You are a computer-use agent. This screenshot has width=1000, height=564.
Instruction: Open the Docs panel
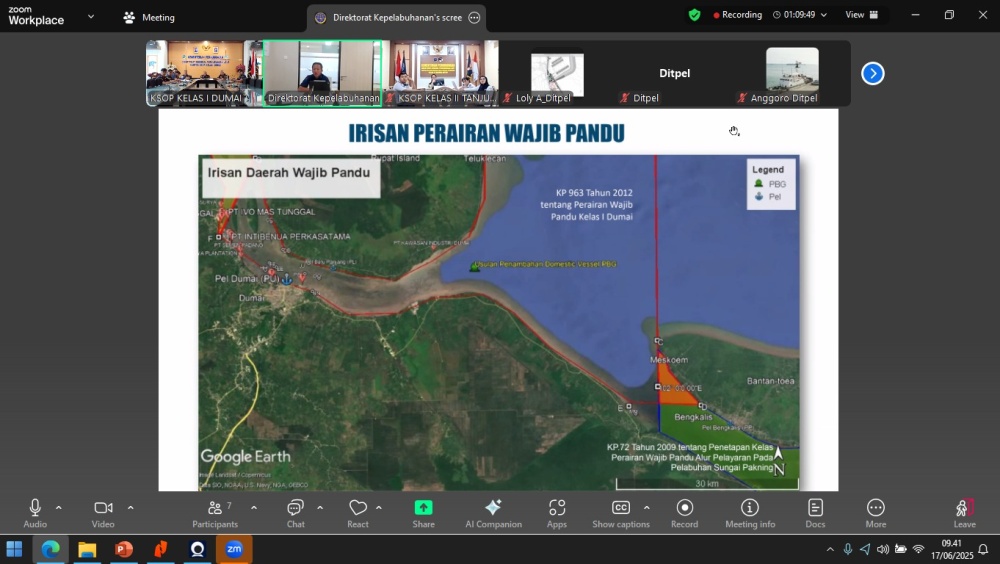815,513
